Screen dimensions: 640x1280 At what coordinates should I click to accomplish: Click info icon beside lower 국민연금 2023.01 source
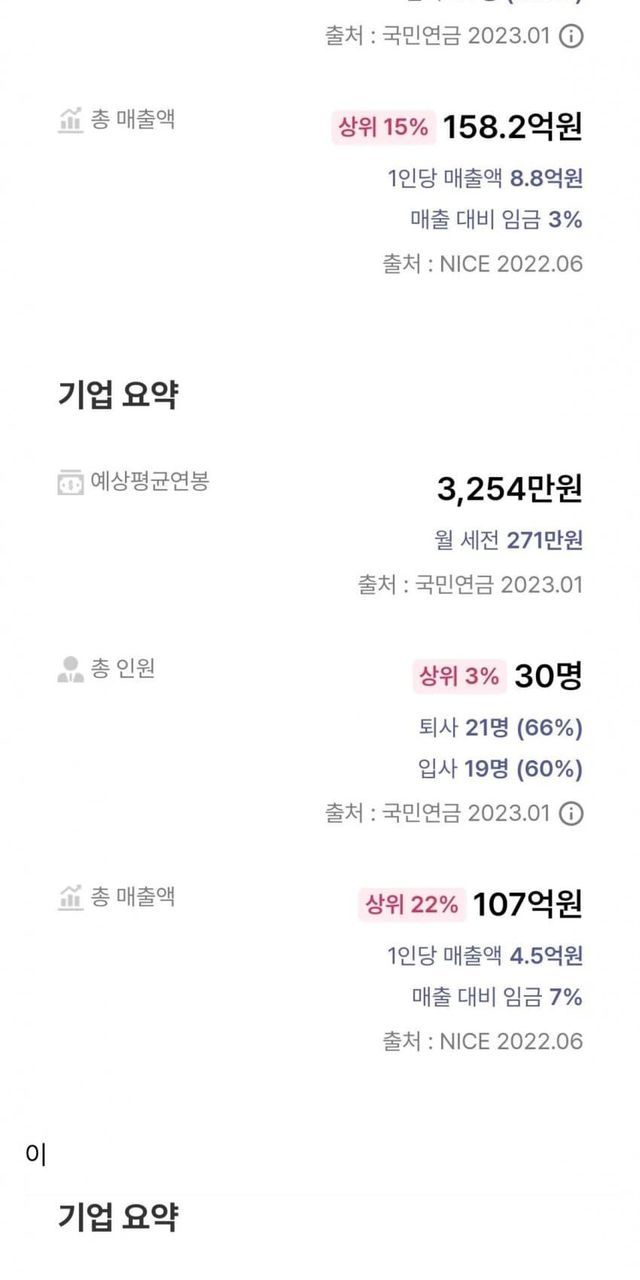pyautogui.click(x=570, y=813)
